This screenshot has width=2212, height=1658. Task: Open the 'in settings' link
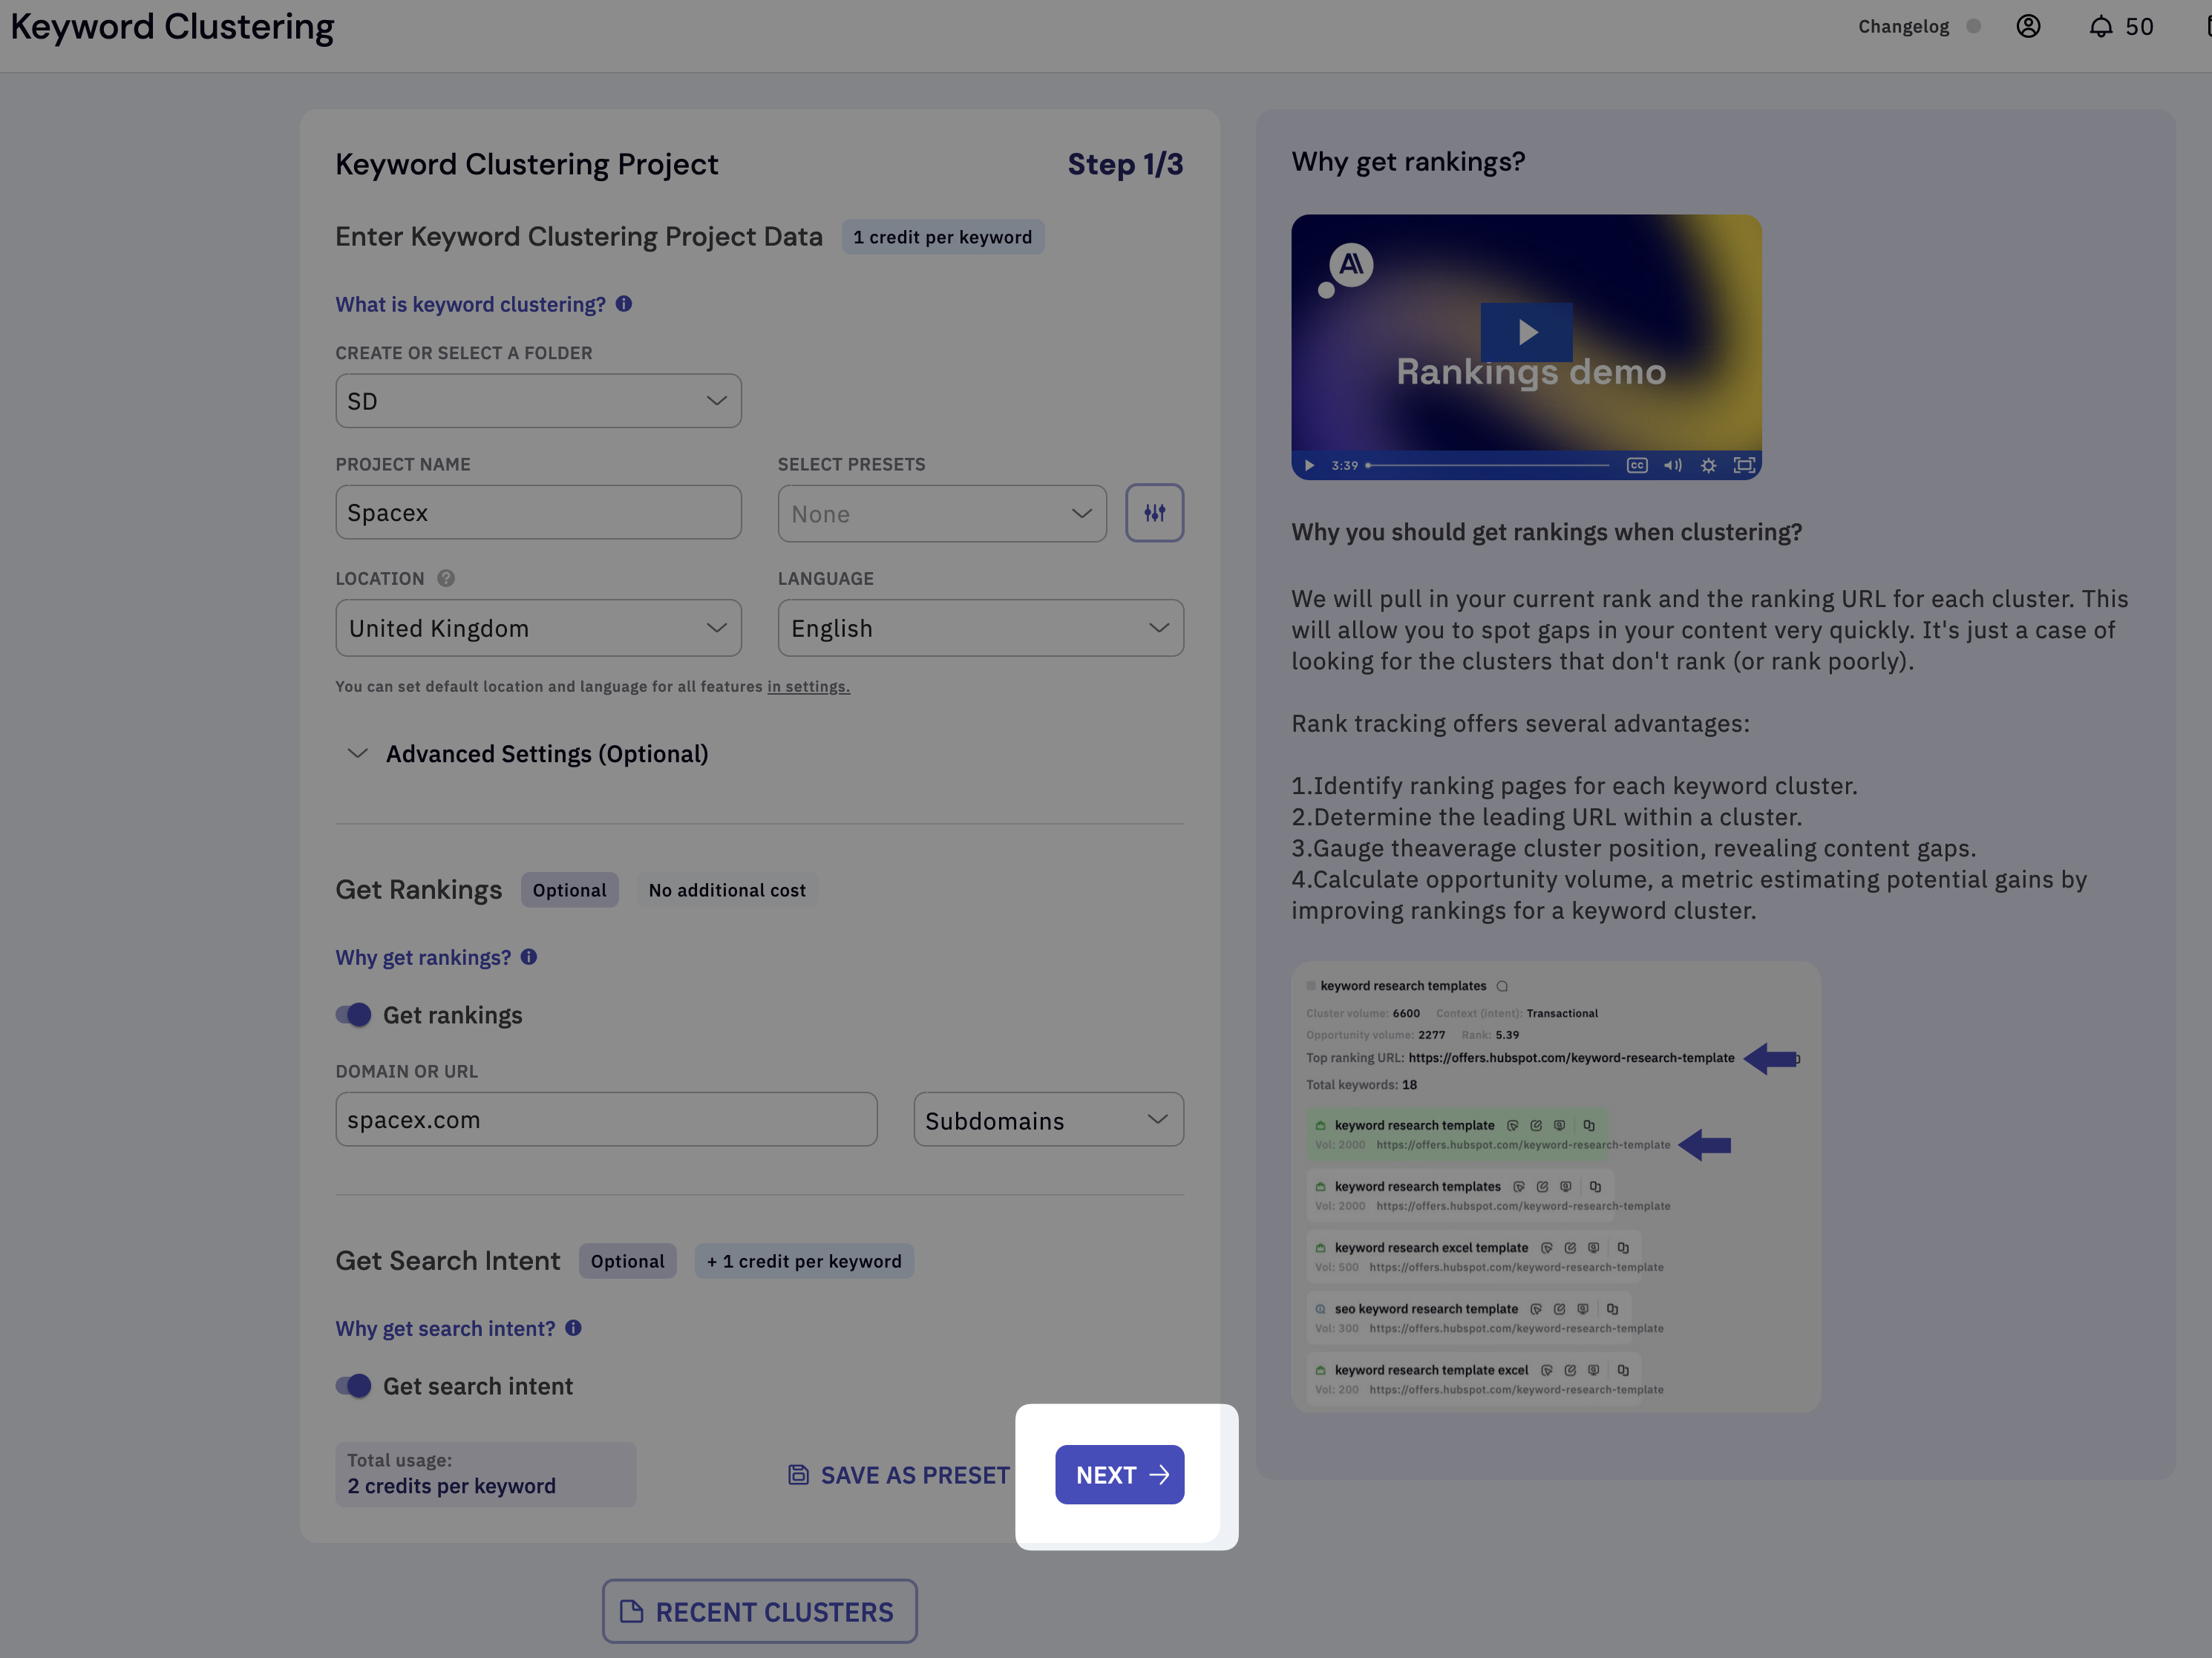click(x=808, y=687)
